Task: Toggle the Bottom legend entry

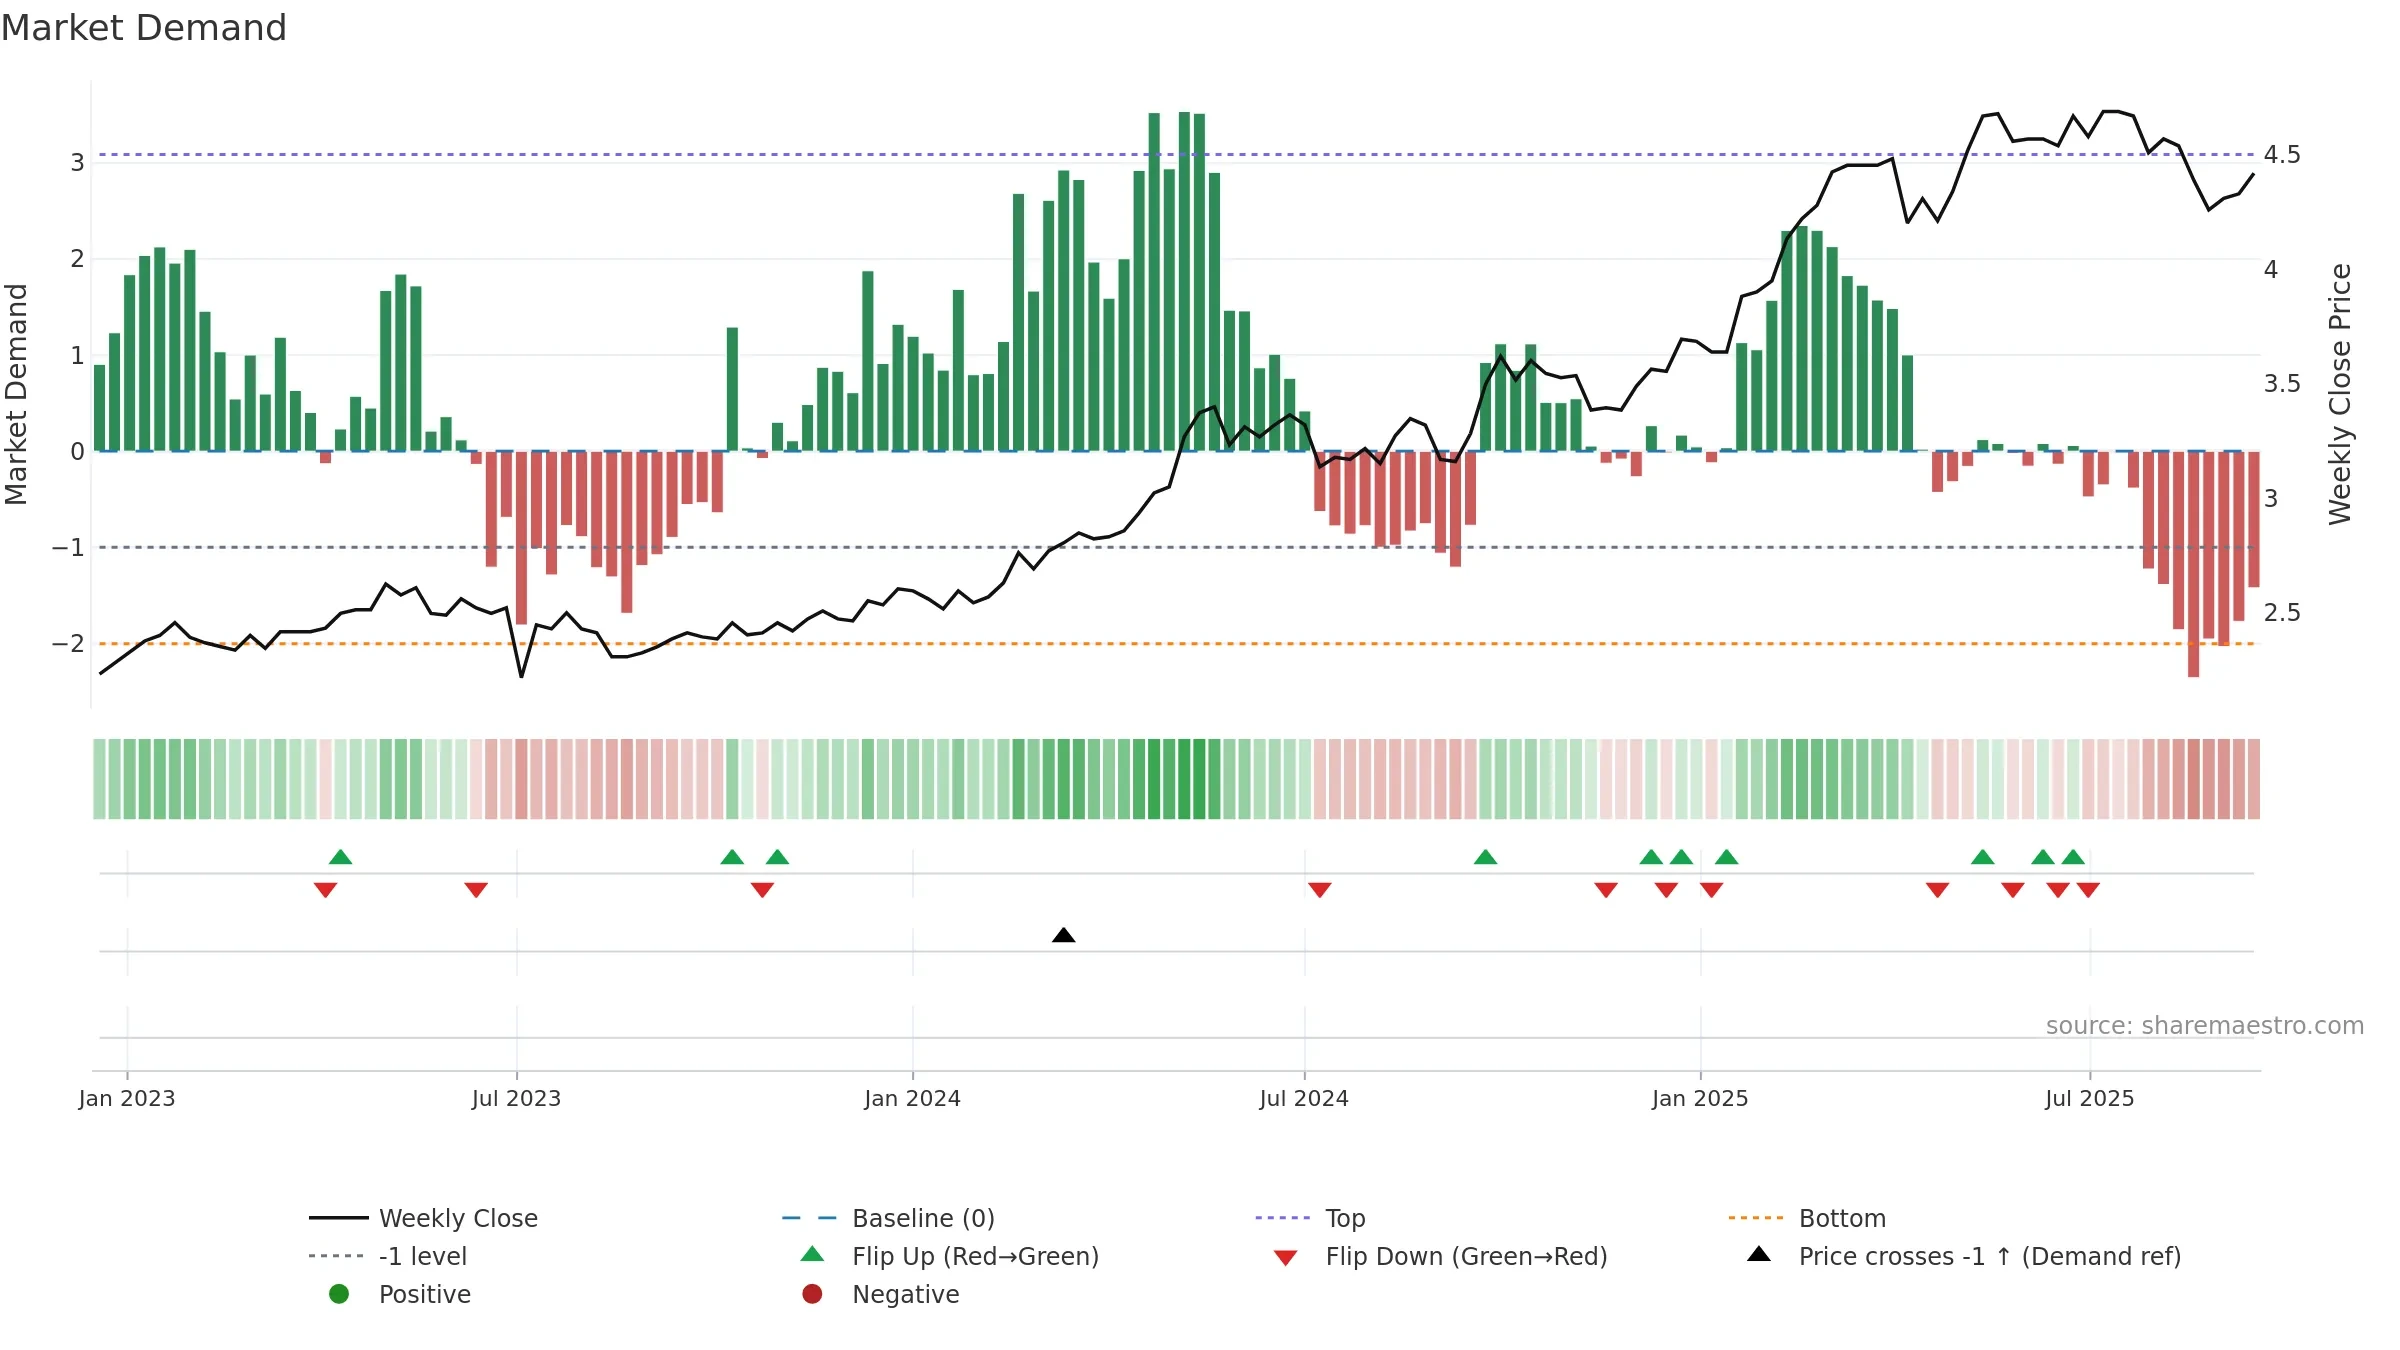Action: (1807, 1218)
